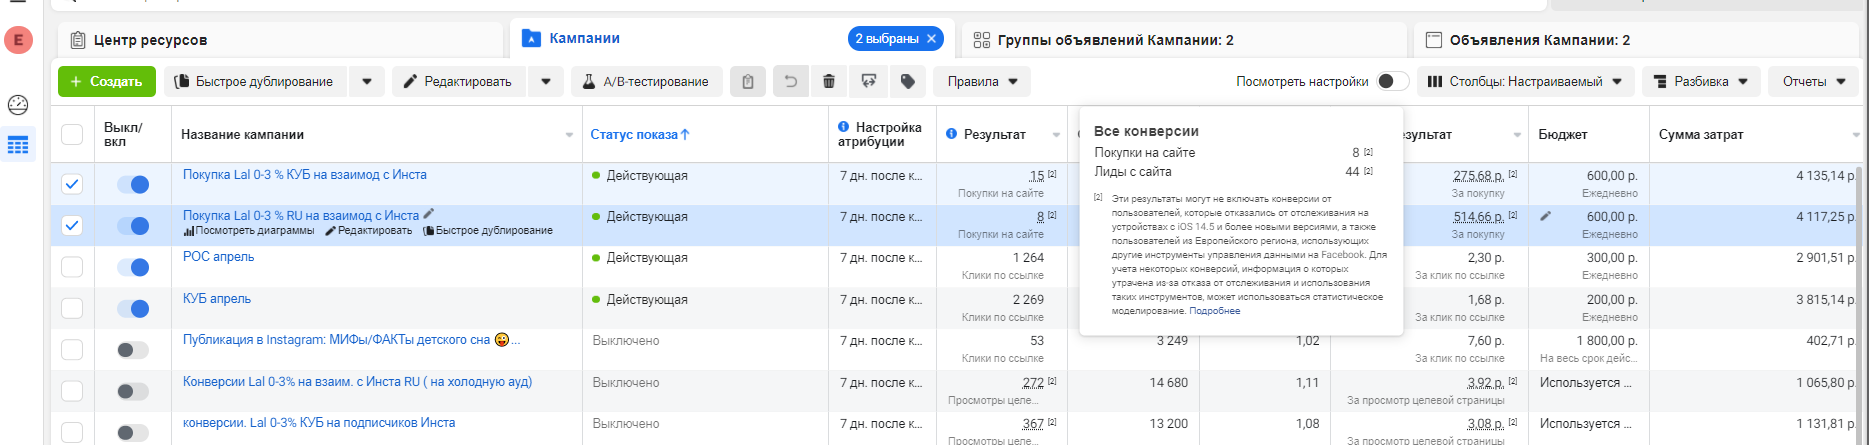This screenshot has height=445, width=1869.
Task: Click the budget edit pencil for 514,66 row
Action: coord(1546,216)
